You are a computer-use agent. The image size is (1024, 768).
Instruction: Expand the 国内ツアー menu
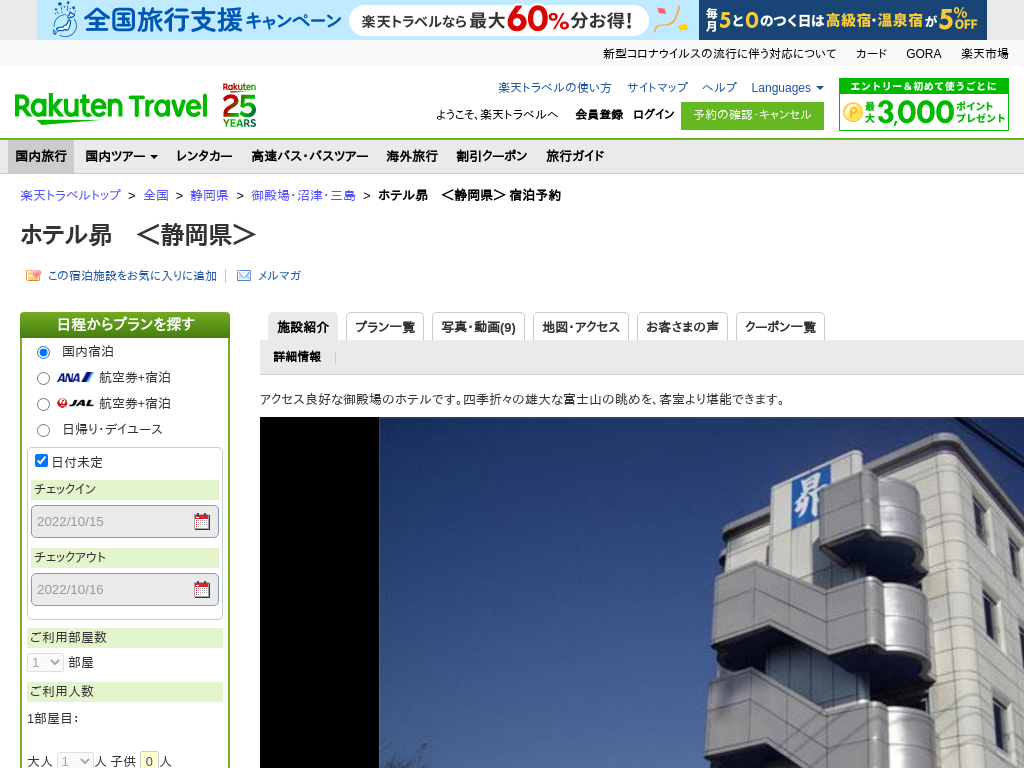tap(121, 156)
